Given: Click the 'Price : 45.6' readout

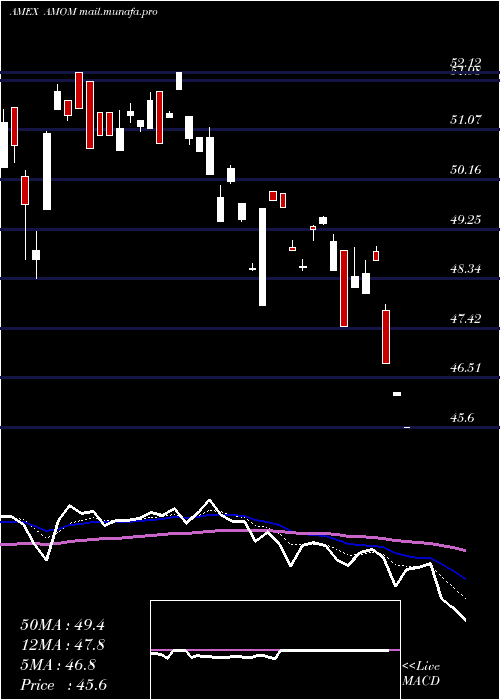Looking at the screenshot, I should coord(63,685).
